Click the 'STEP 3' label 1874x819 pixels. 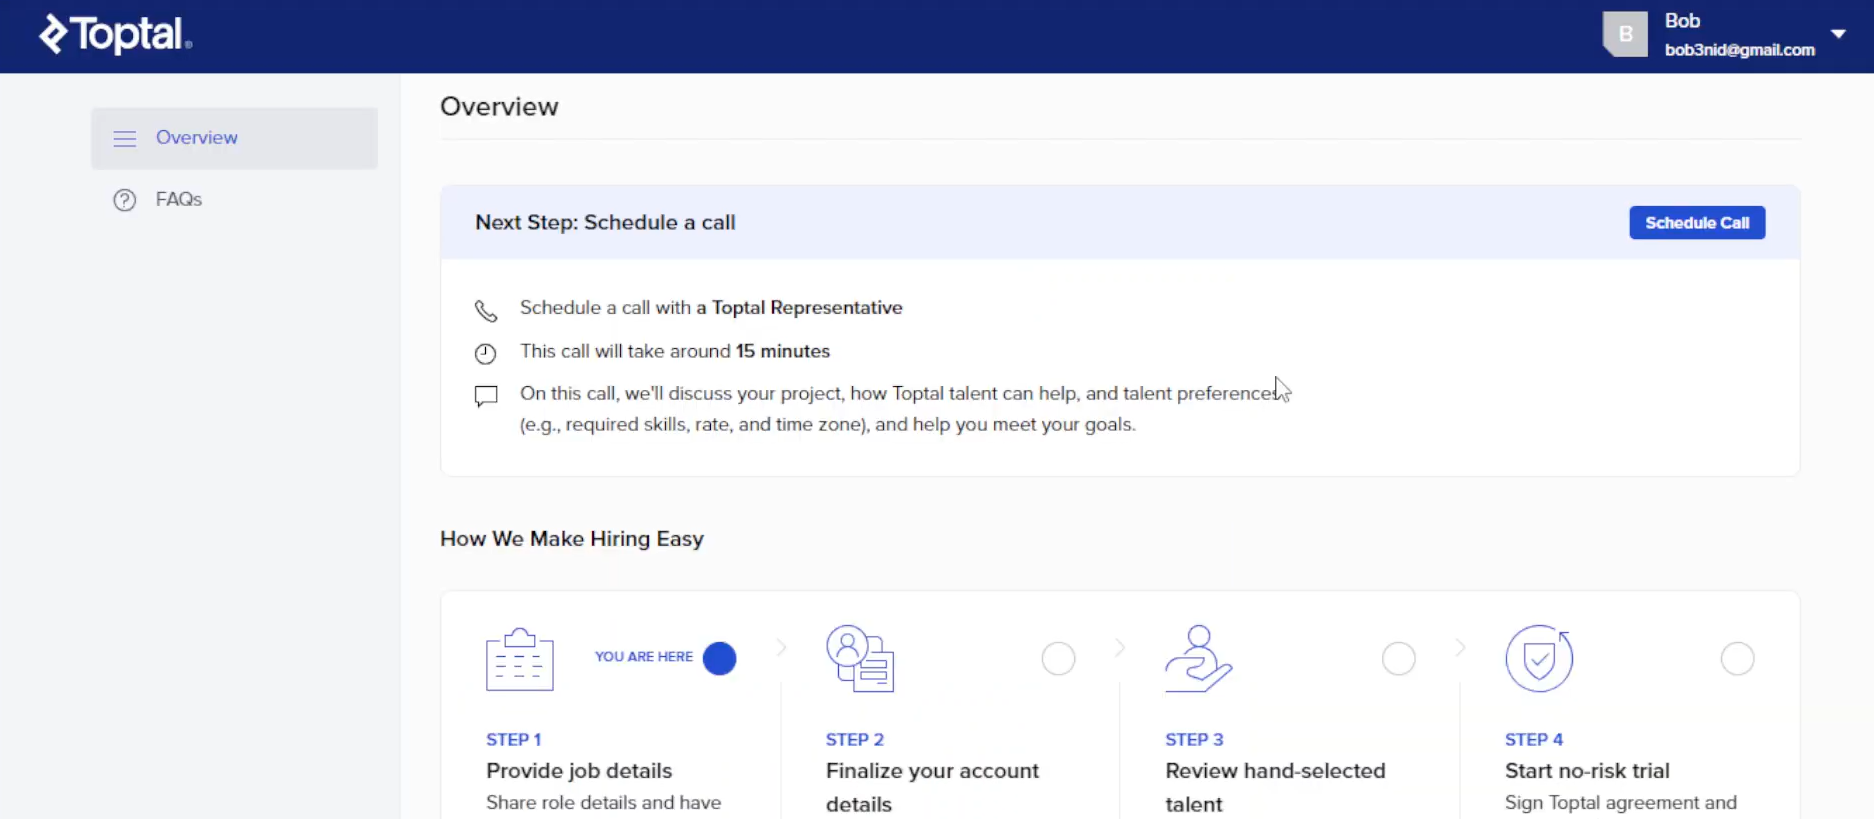[1194, 740]
